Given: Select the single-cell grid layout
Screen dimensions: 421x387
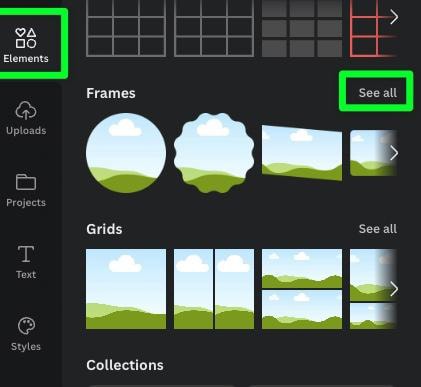Looking at the screenshot, I should 126,289.
